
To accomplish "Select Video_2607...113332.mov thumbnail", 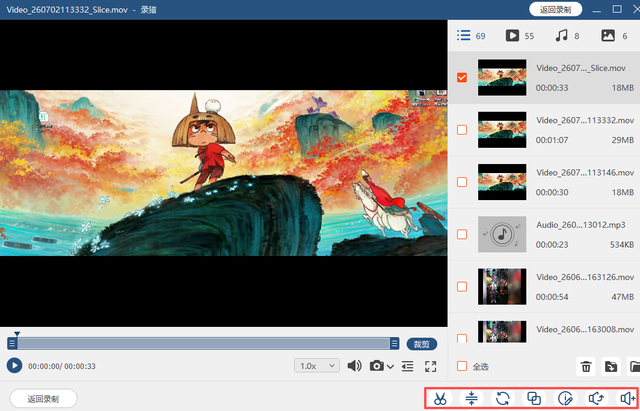I will click(502, 130).
